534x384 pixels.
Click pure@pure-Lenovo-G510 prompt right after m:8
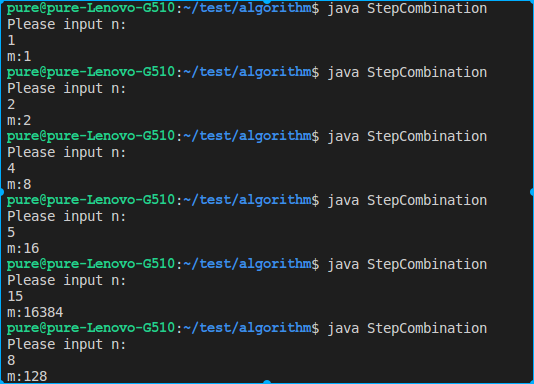(91, 200)
